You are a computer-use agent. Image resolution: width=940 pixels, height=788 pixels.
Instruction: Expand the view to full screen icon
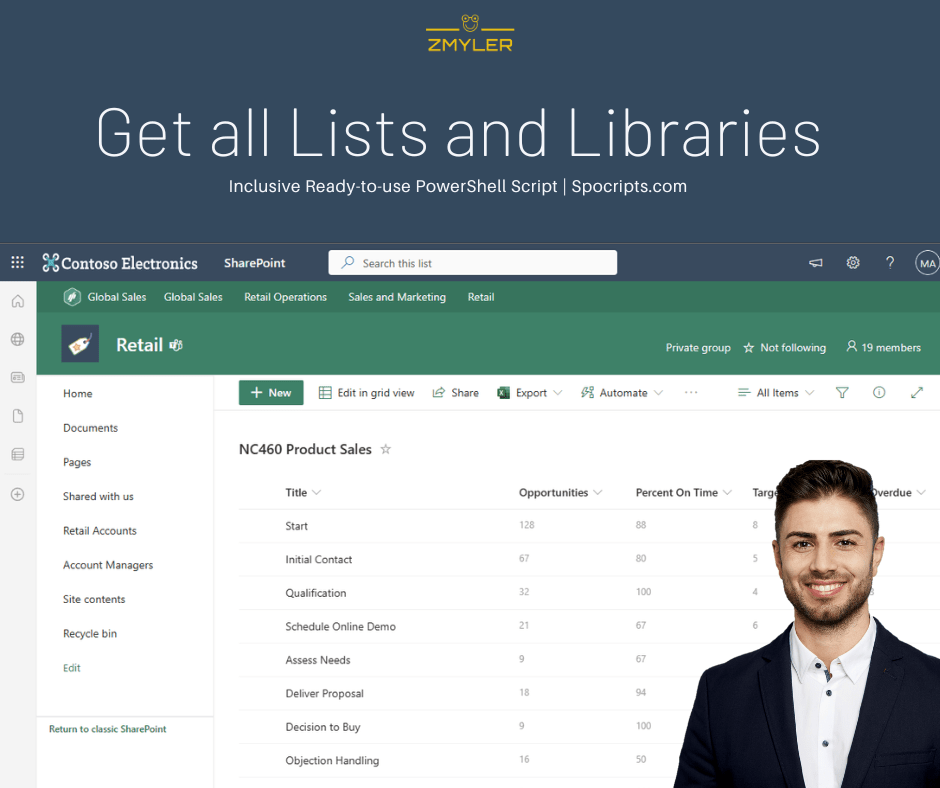(x=917, y=392)
